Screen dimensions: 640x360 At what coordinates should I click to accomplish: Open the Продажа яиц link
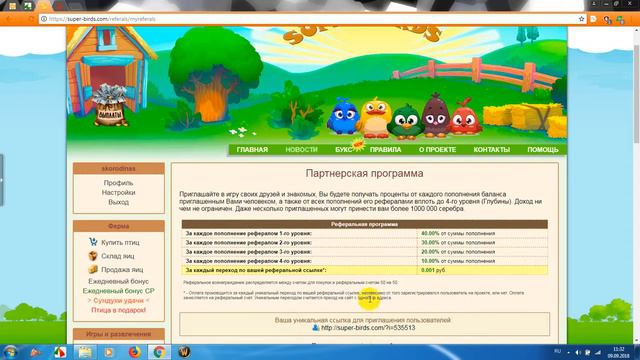[x=122, y=270]
